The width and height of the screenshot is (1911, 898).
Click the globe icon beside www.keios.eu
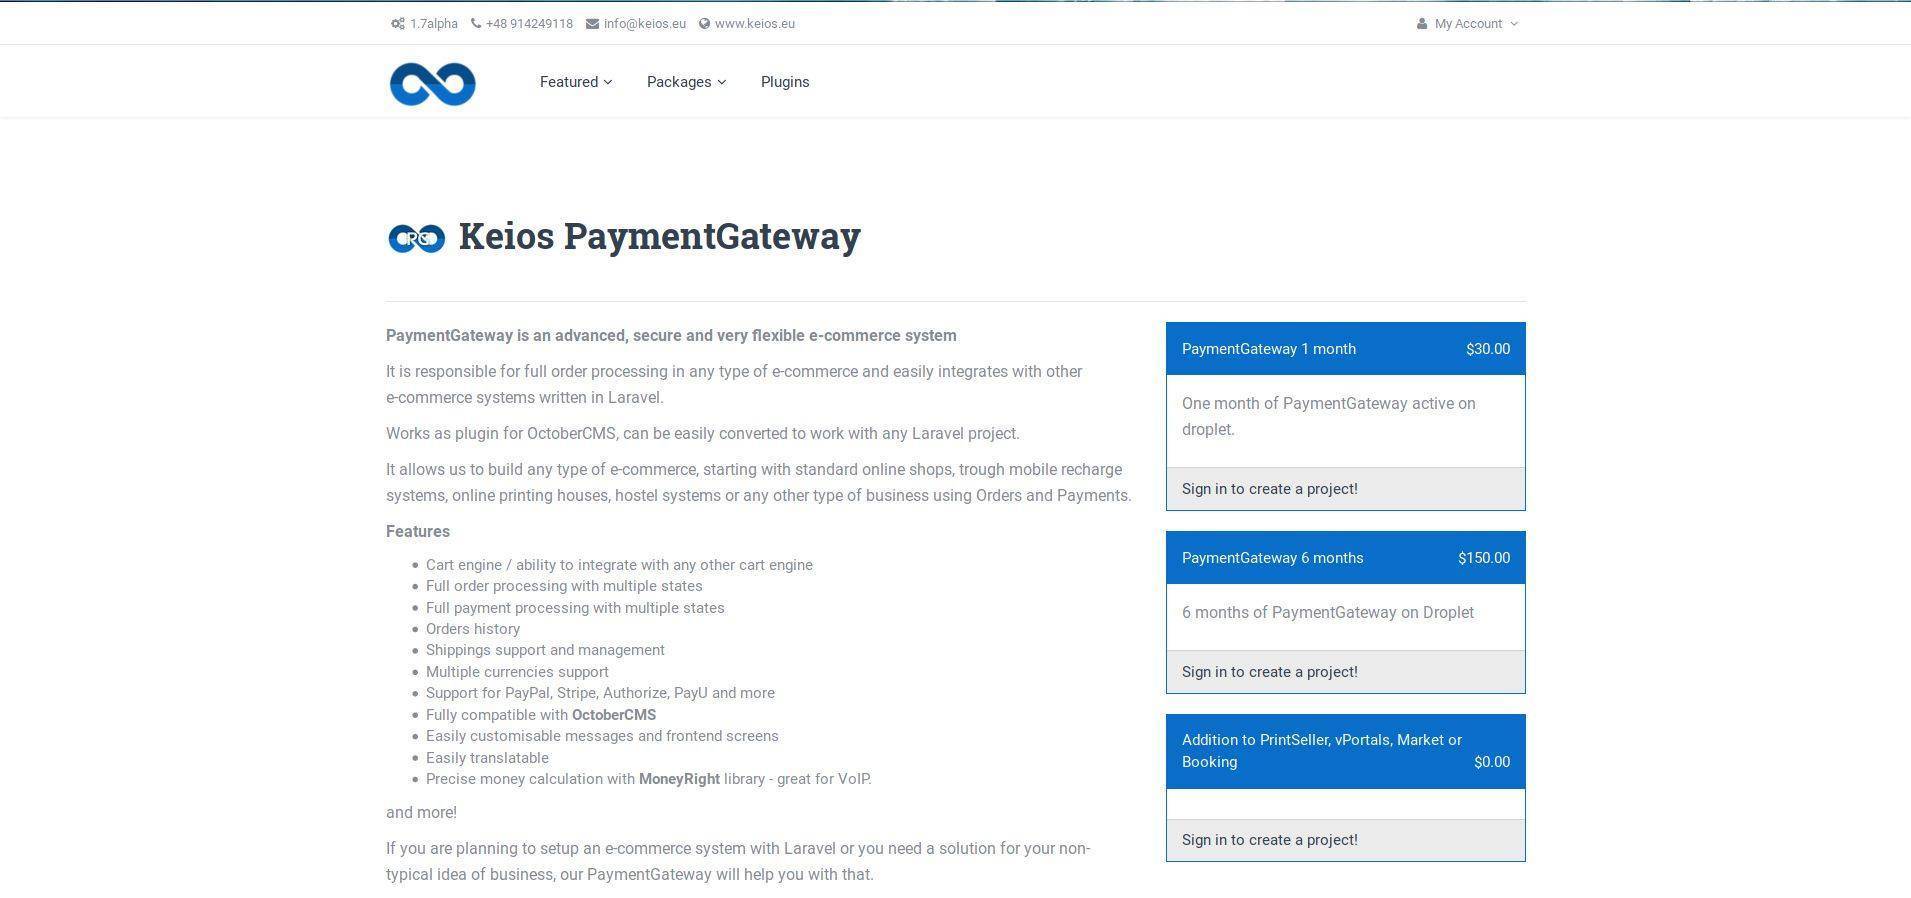[x=704, y=24]
